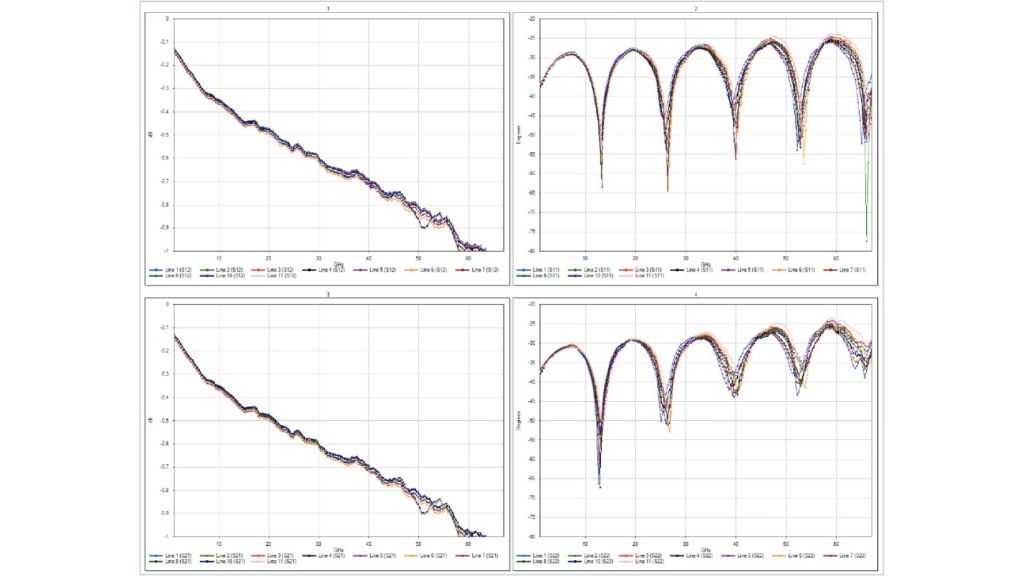The width and height of the screenshot is (1024, 576).
Task: Click the GHz axis label on panel 2
Action: coord(707,262)
